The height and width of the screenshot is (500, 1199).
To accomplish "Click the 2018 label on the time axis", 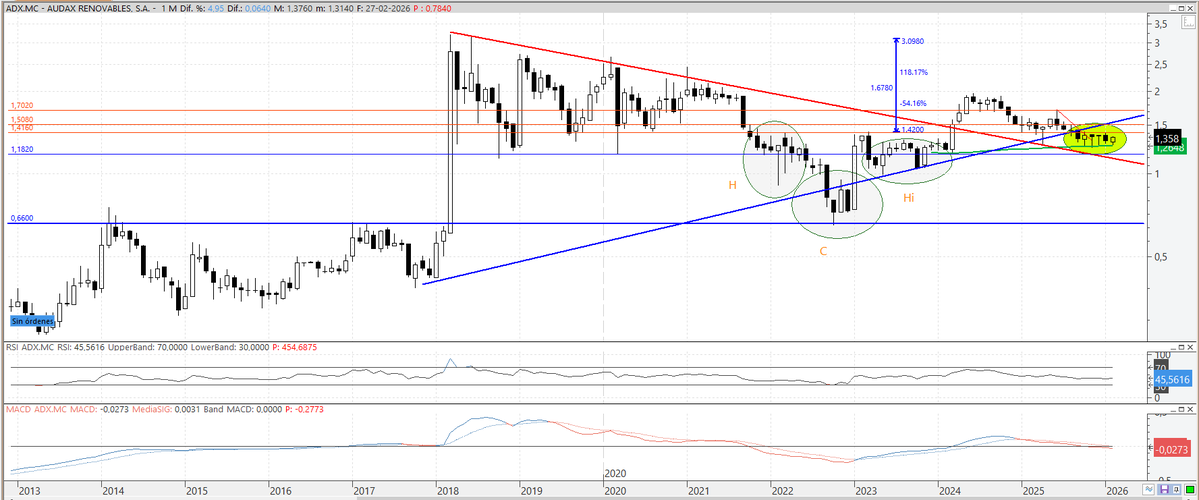I will pyautogui.click(x=447, y=489).
